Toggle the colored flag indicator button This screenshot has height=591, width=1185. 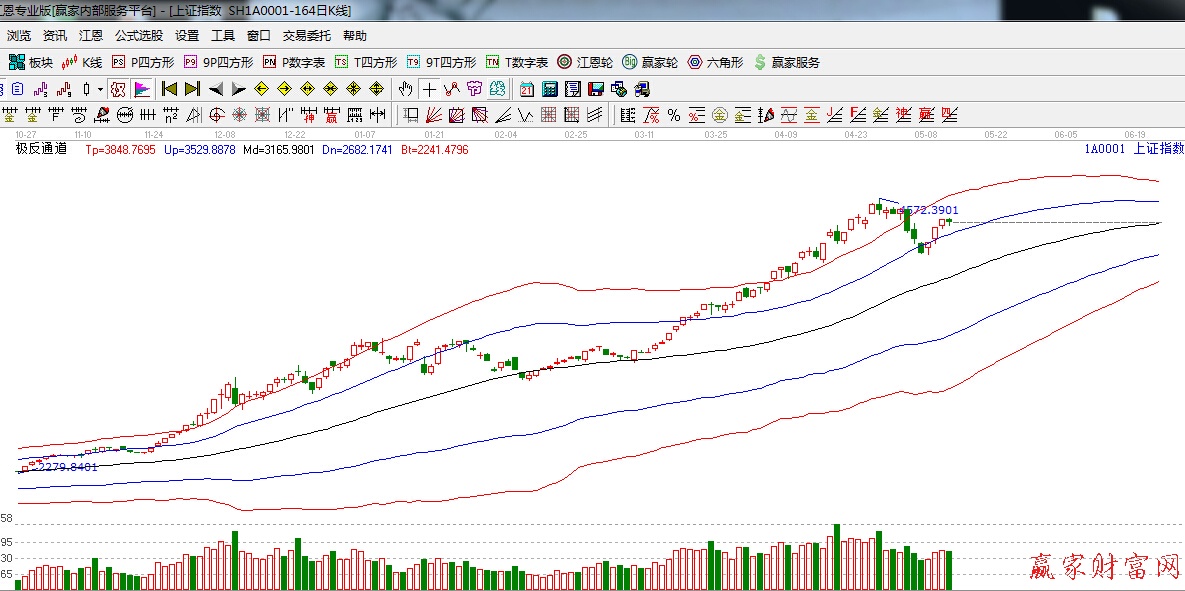click(x=142, y=89)
